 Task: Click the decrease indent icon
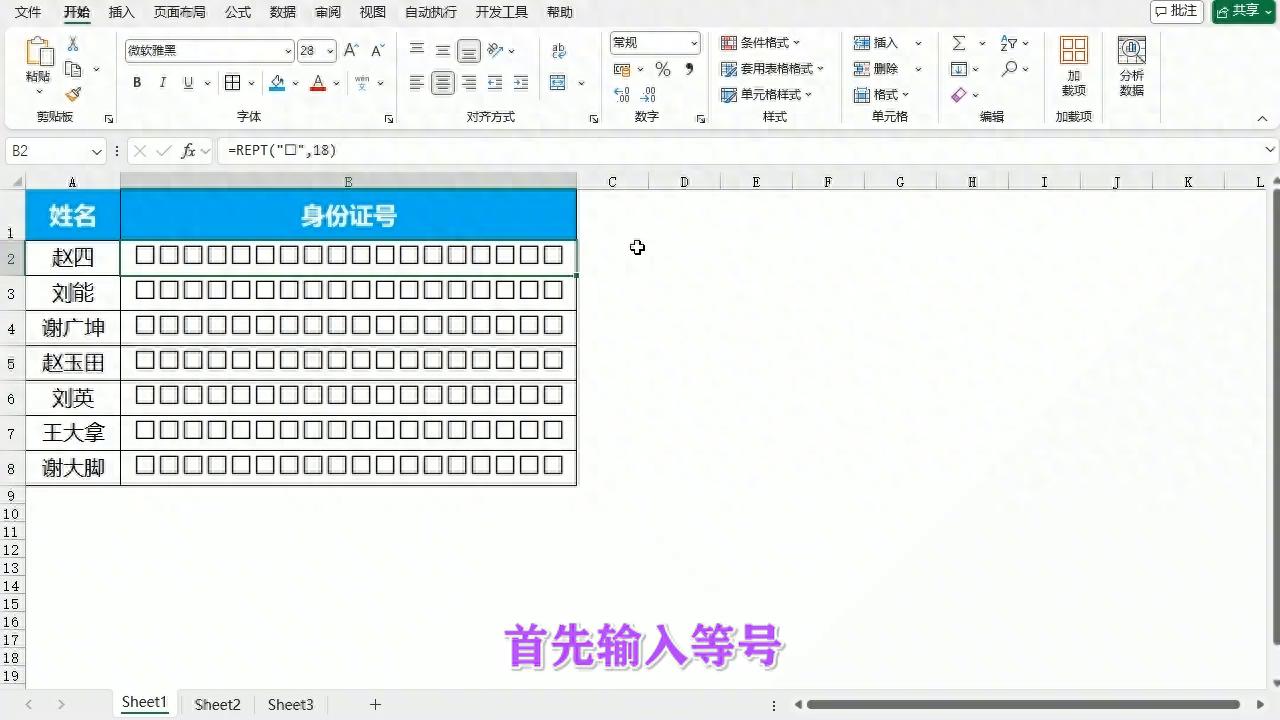[495, 83]
